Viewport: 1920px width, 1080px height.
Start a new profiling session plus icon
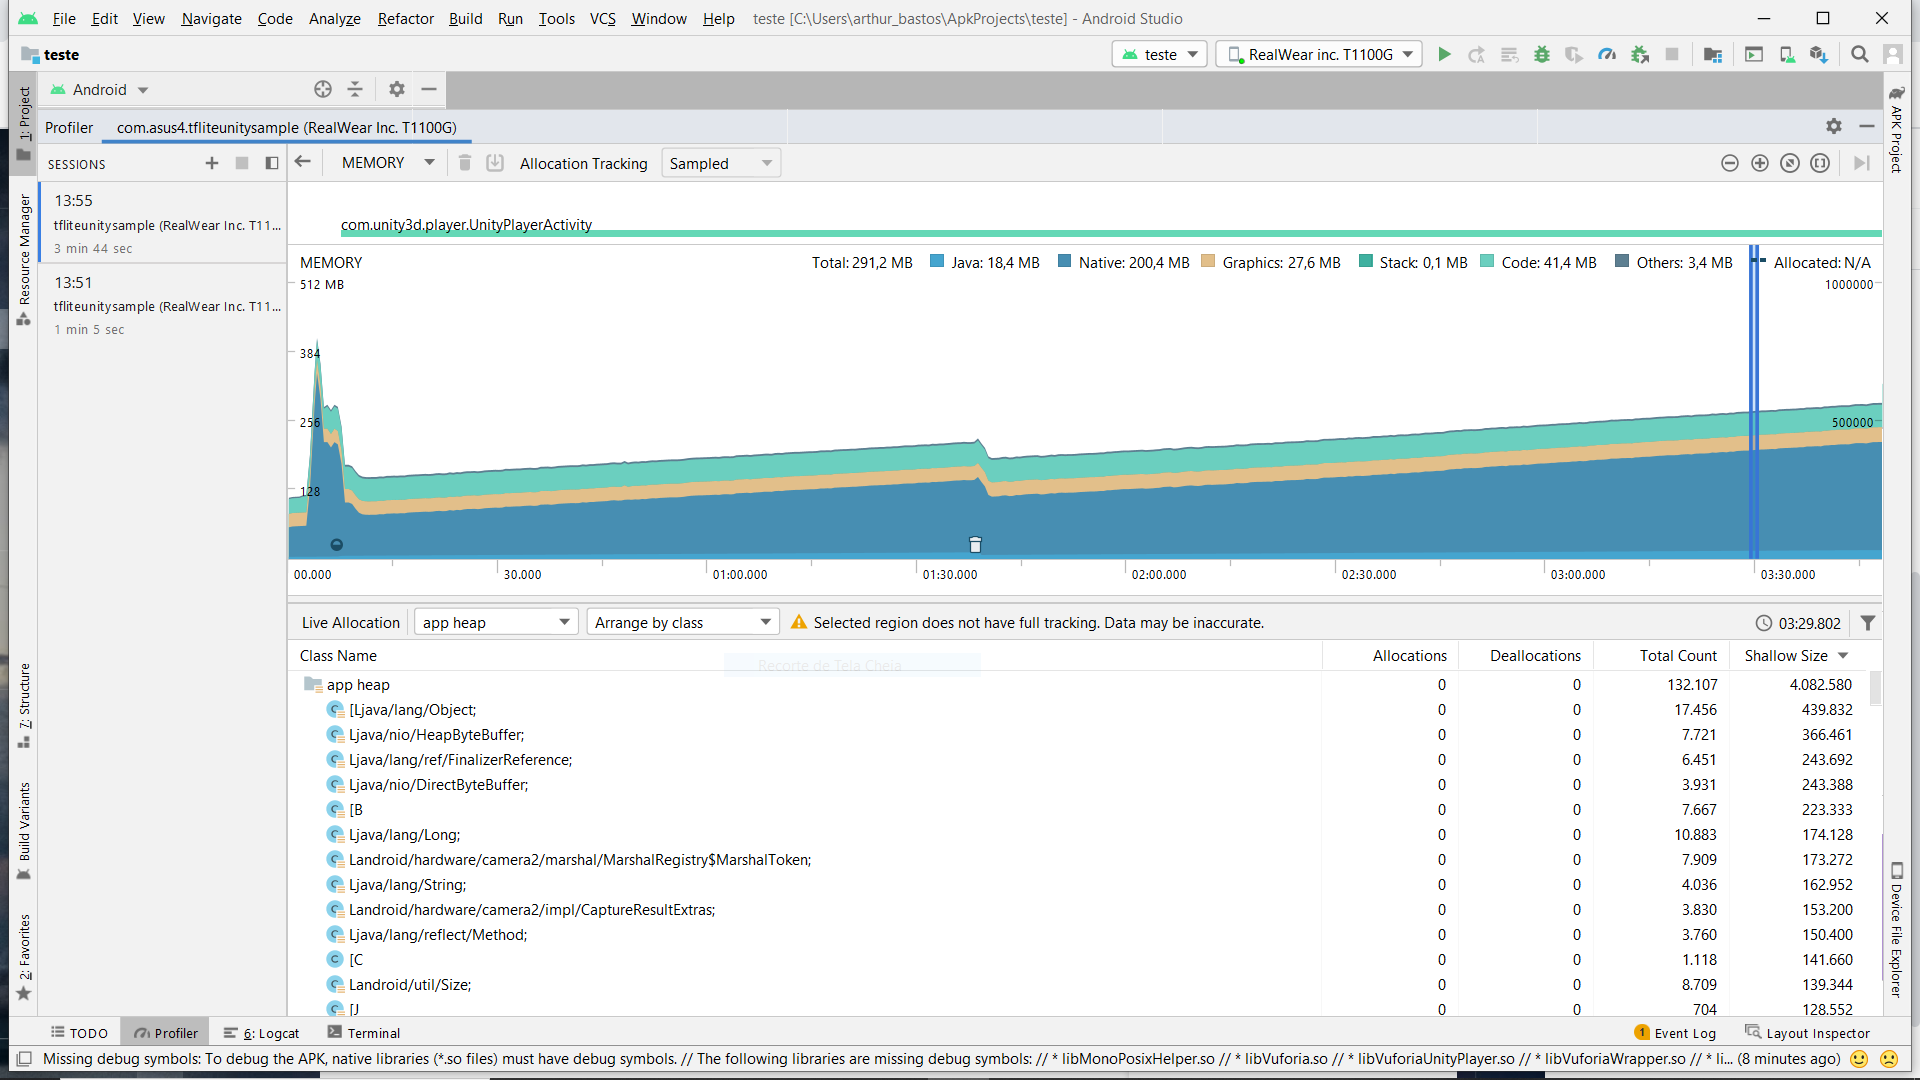[211, 163]
